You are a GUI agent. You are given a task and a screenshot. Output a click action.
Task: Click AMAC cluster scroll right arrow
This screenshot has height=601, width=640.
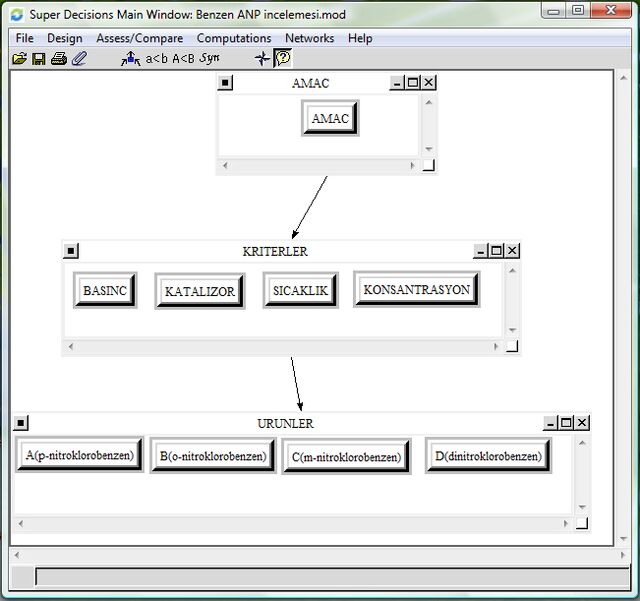tap(412, 165)
